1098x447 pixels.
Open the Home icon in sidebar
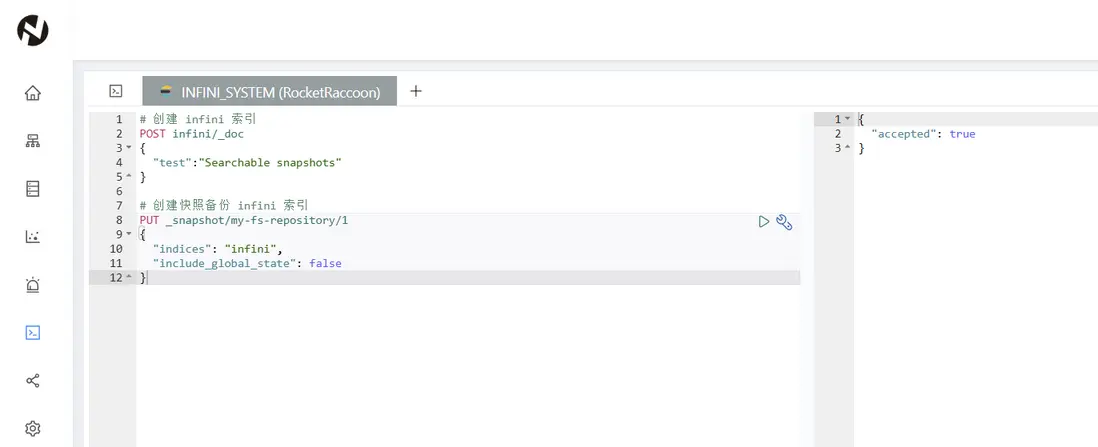tap(33, 93)
